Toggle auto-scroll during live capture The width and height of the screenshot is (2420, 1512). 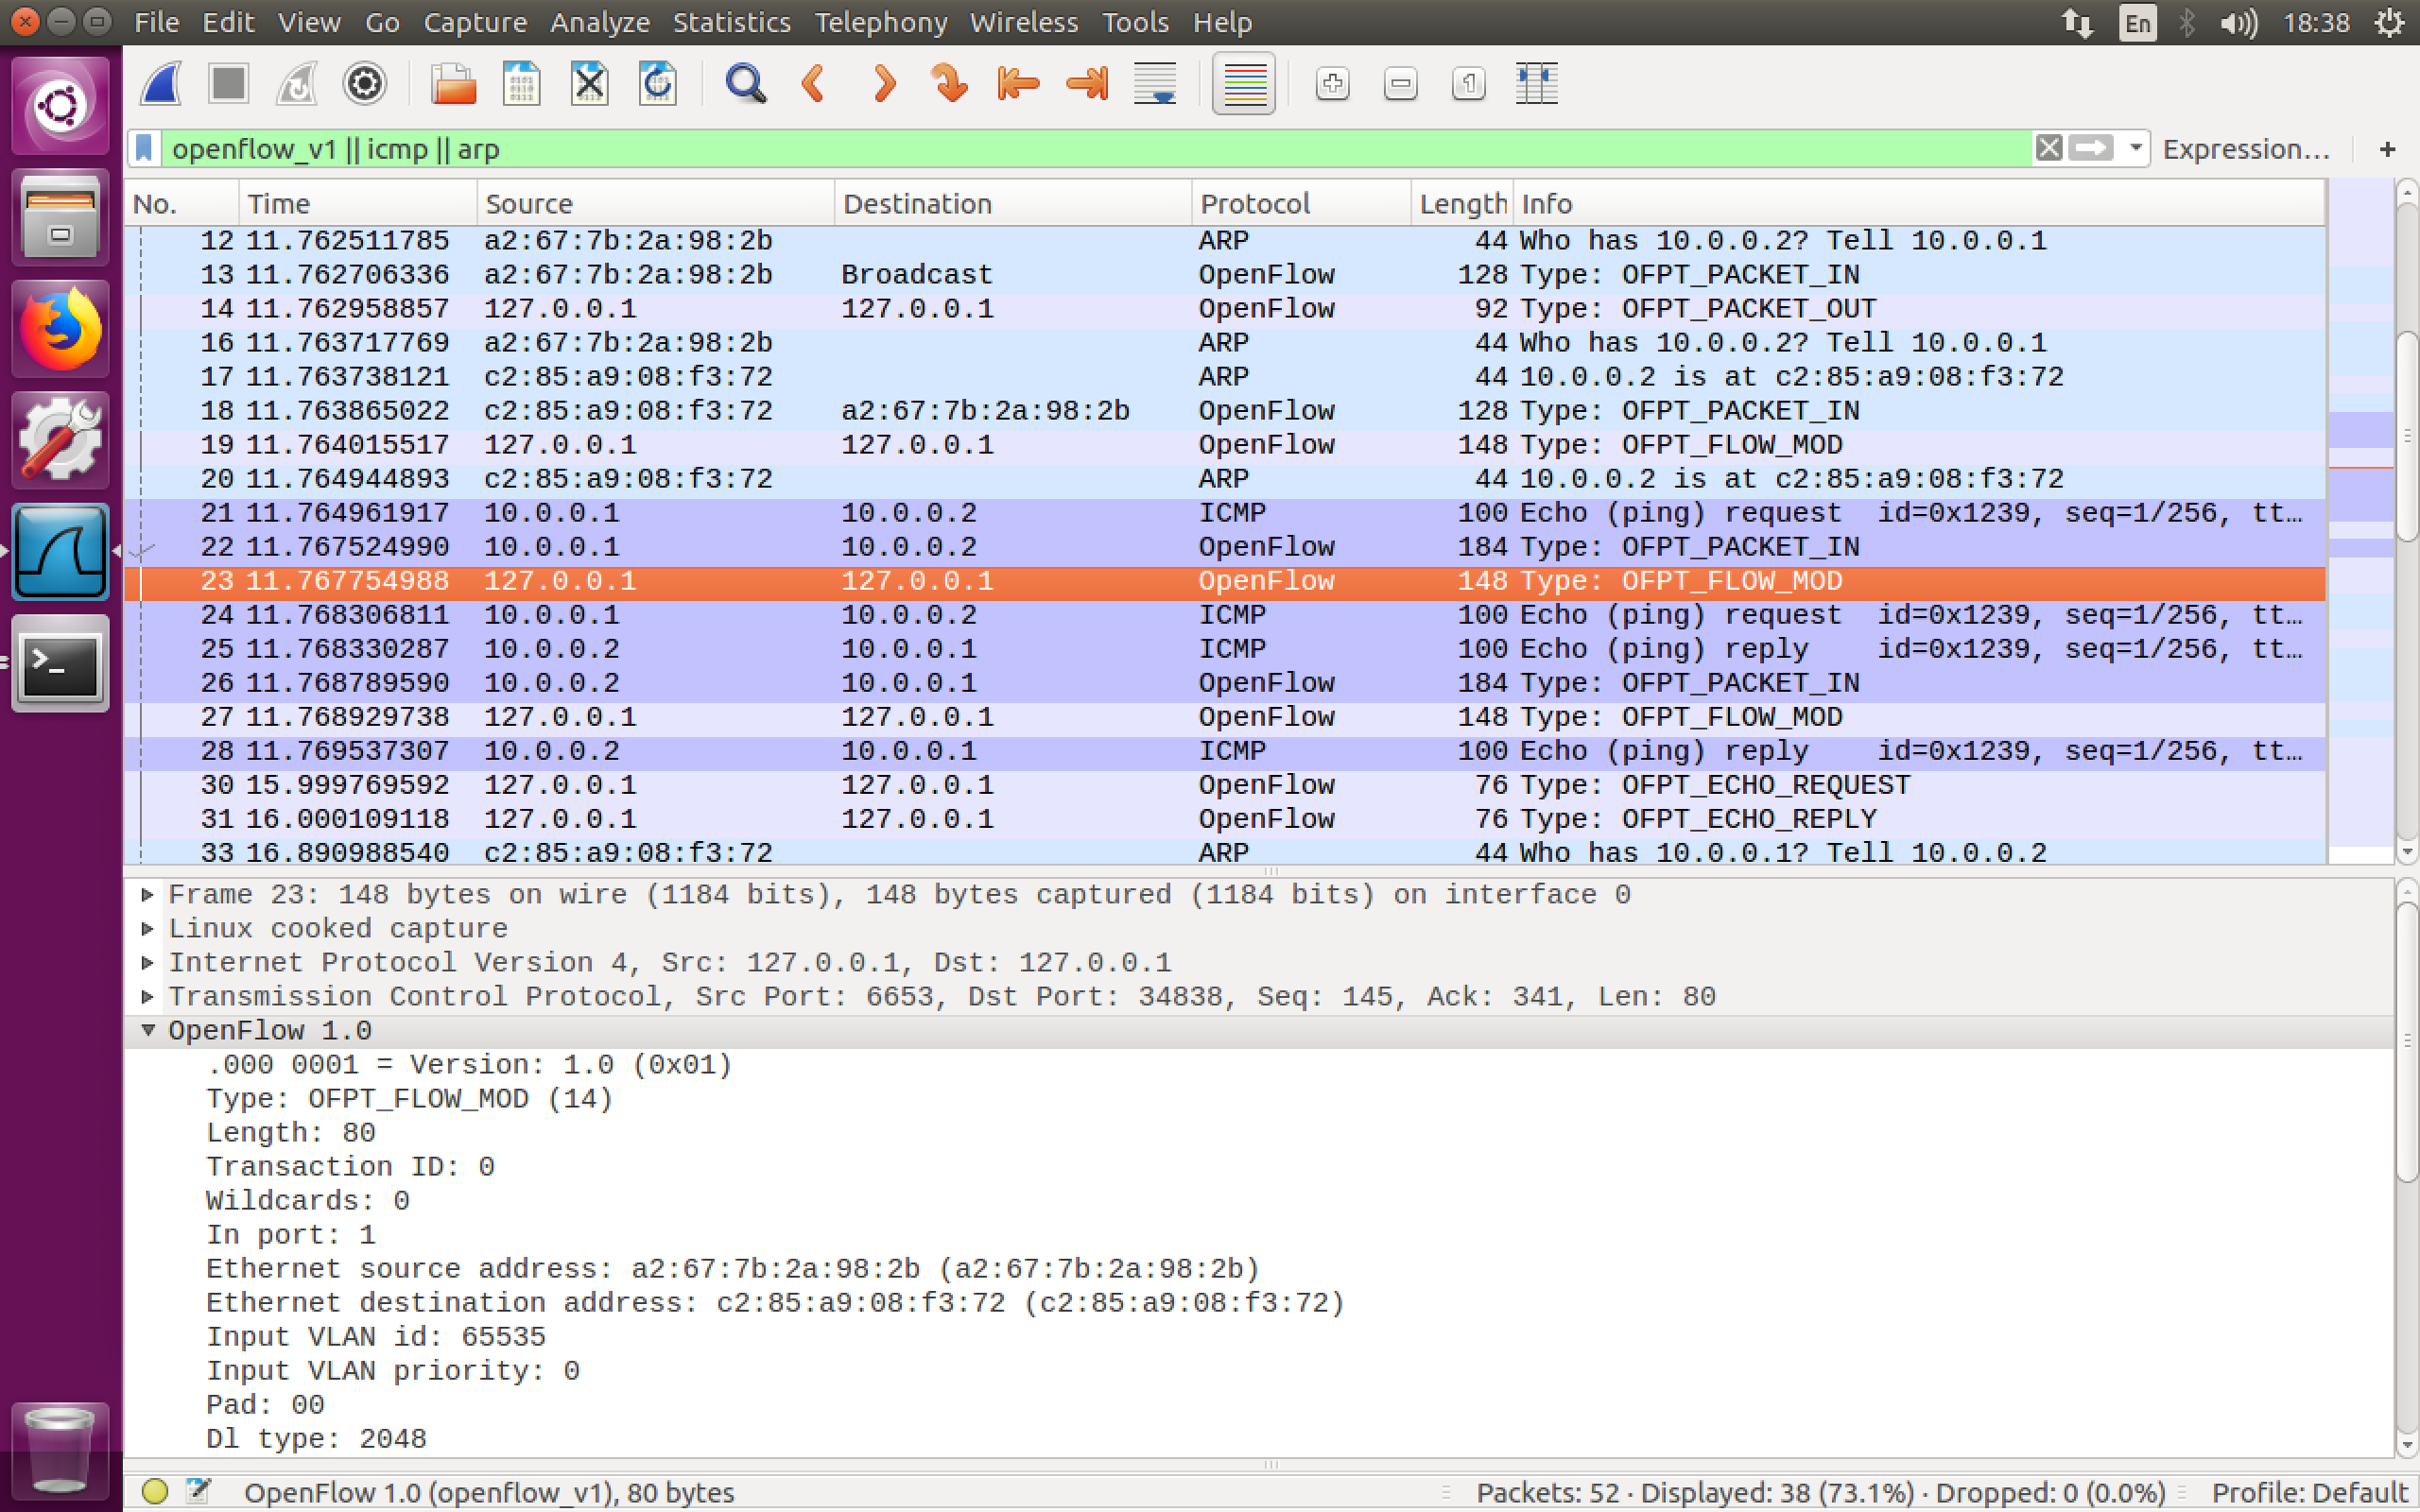click(x=1154, y=84)
